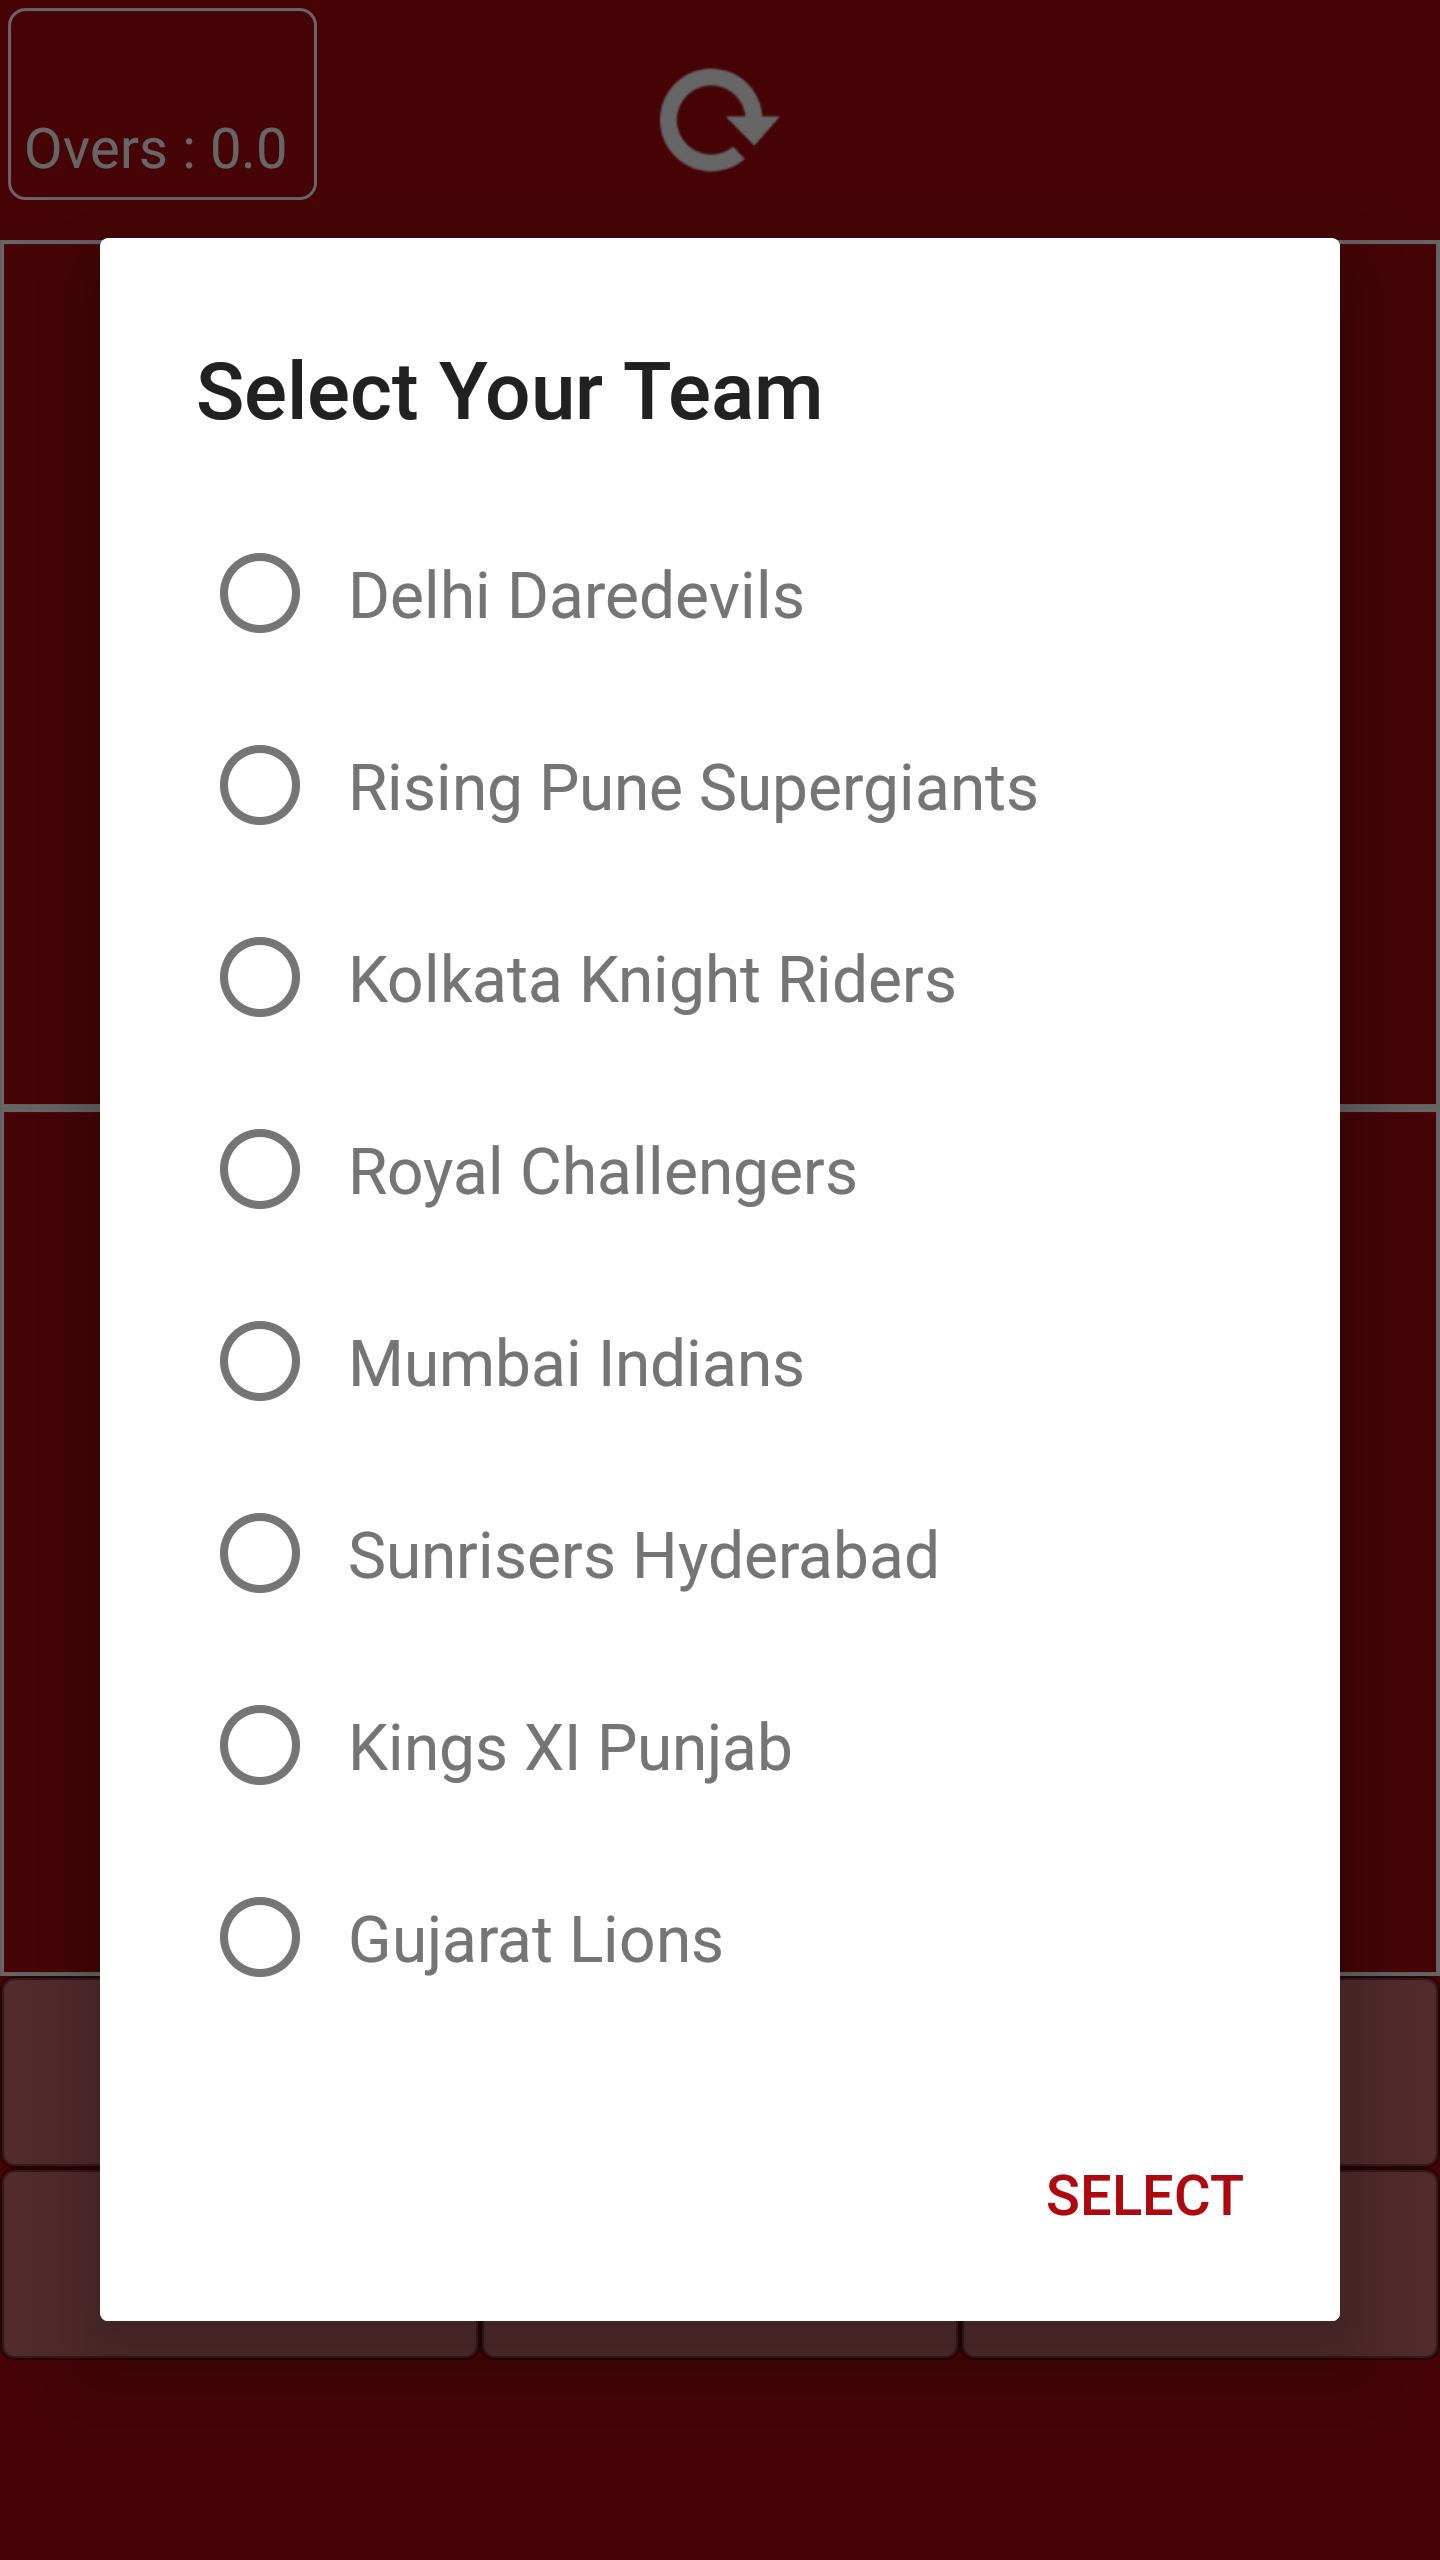The image size is (1440, 2560).
Task: Click the Delhi Daredevils team name
Action: coord(576,596)
